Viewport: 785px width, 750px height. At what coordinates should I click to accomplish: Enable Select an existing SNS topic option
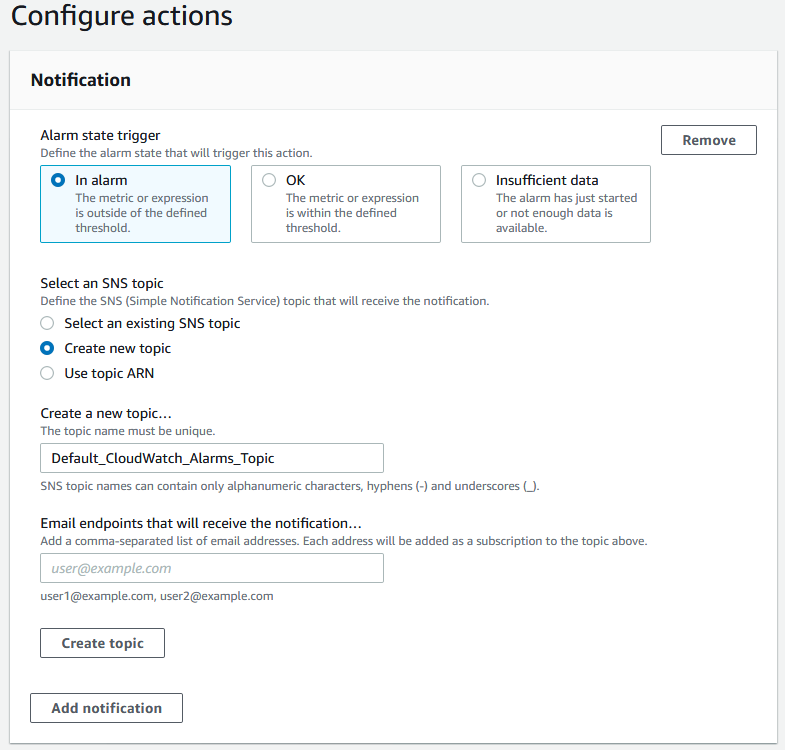pos(47,323)
